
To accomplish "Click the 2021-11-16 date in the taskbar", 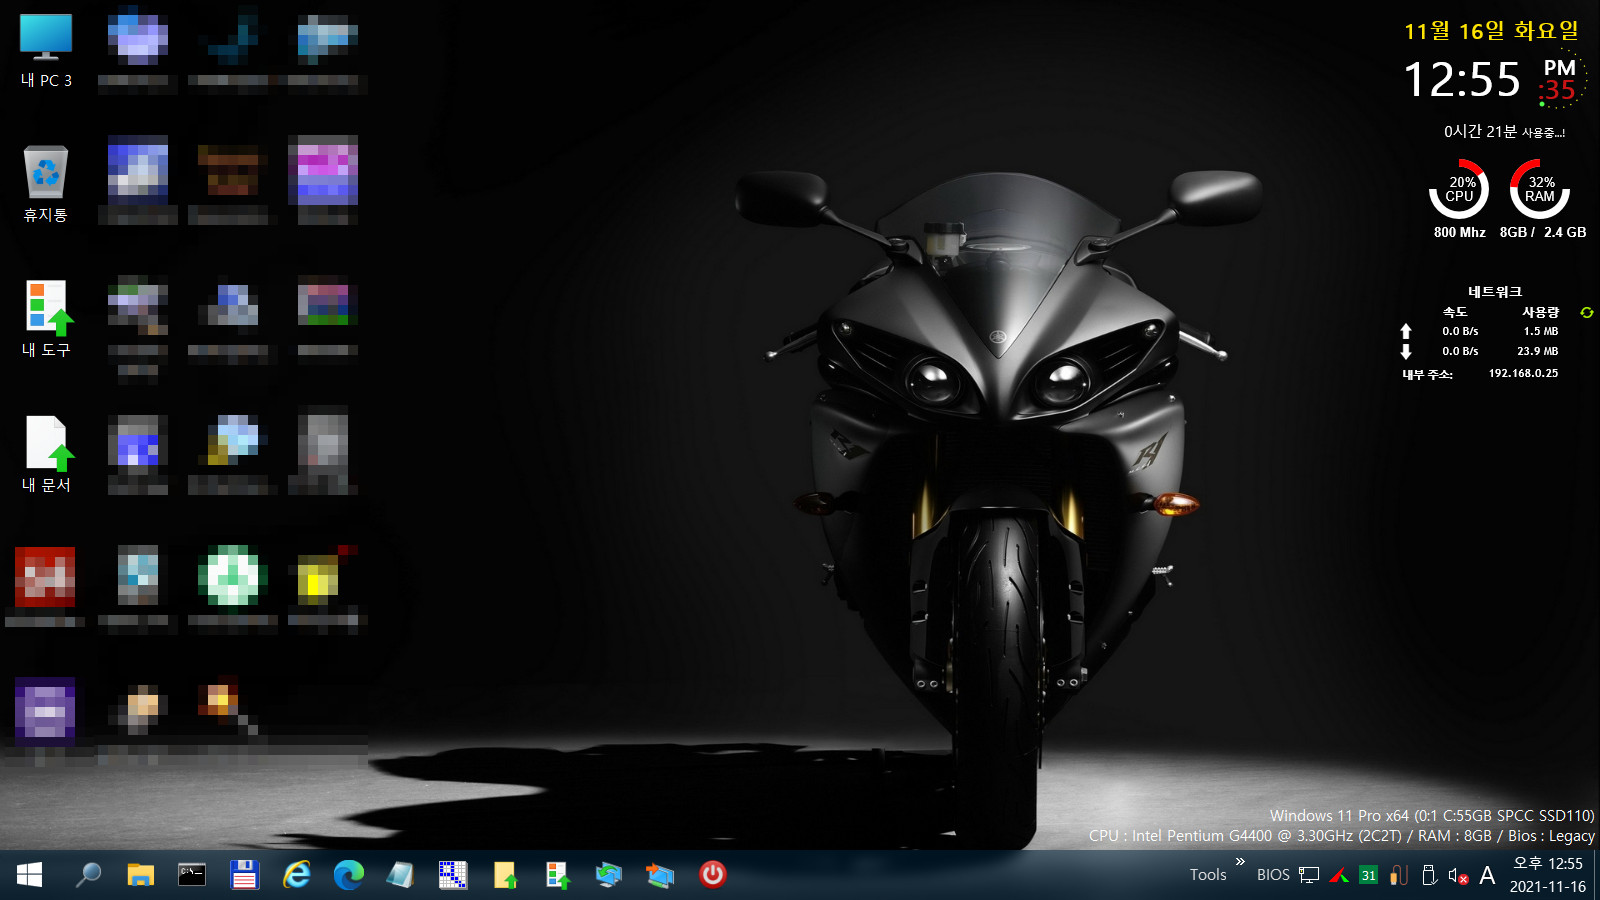I will 1548,887.
